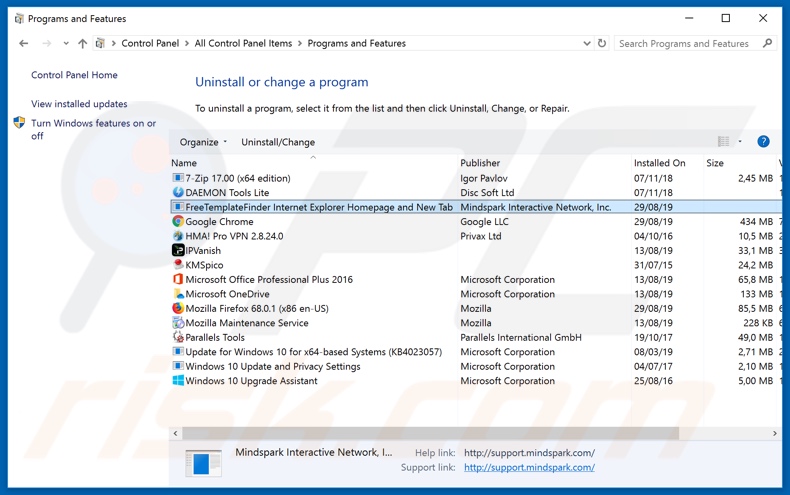
Task: Sort by the Installed On column header
Action: point(660,163)
